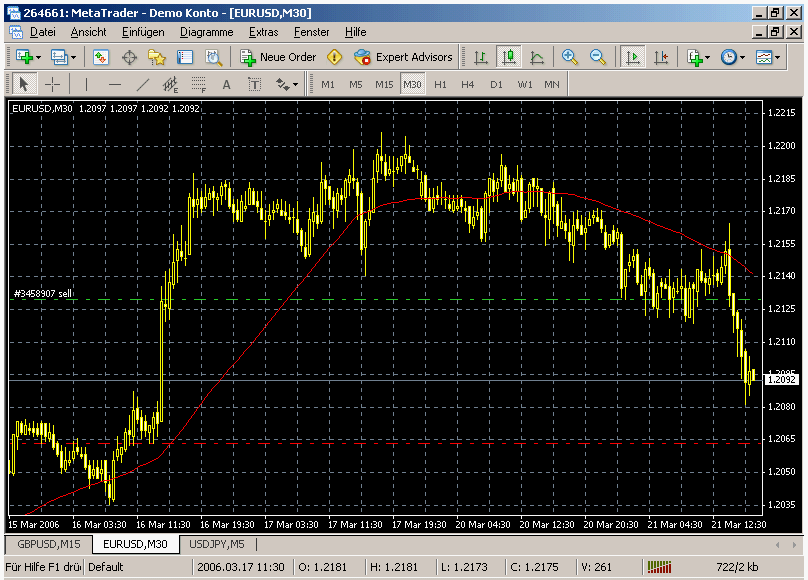Click the Data Window crosshair-circle icon

point(129,57)
